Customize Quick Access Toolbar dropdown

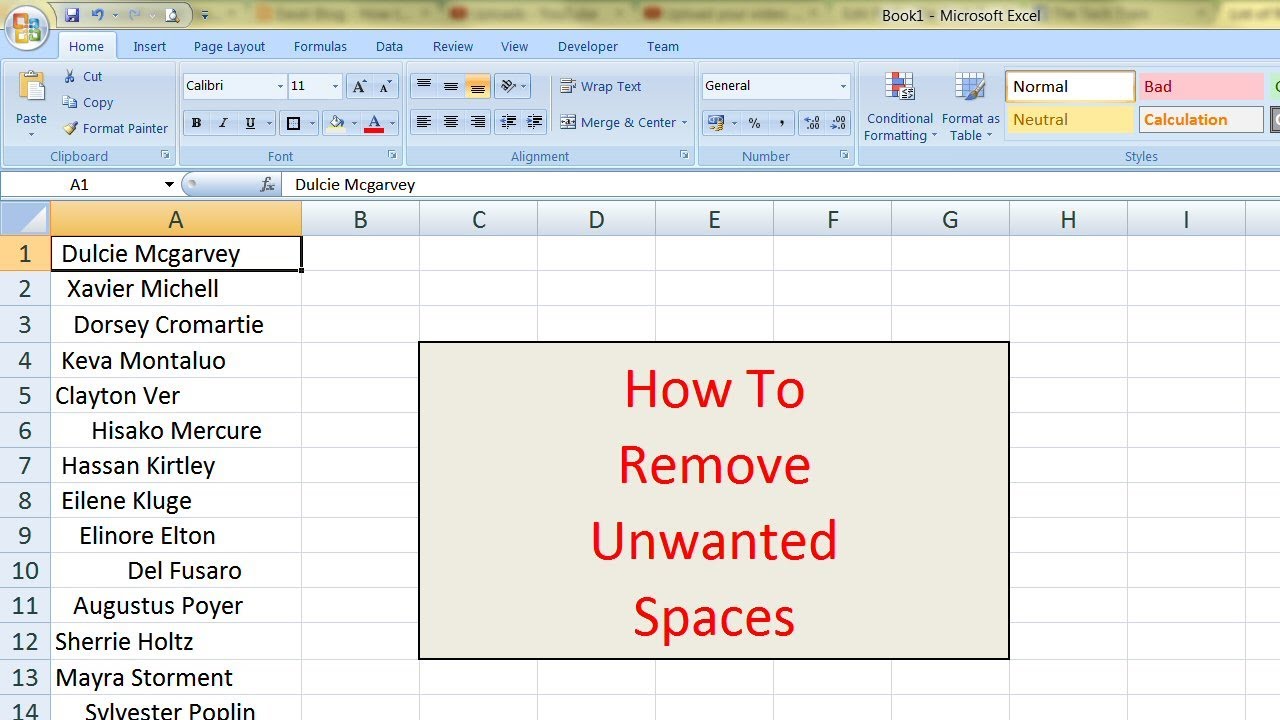point(205,15)
